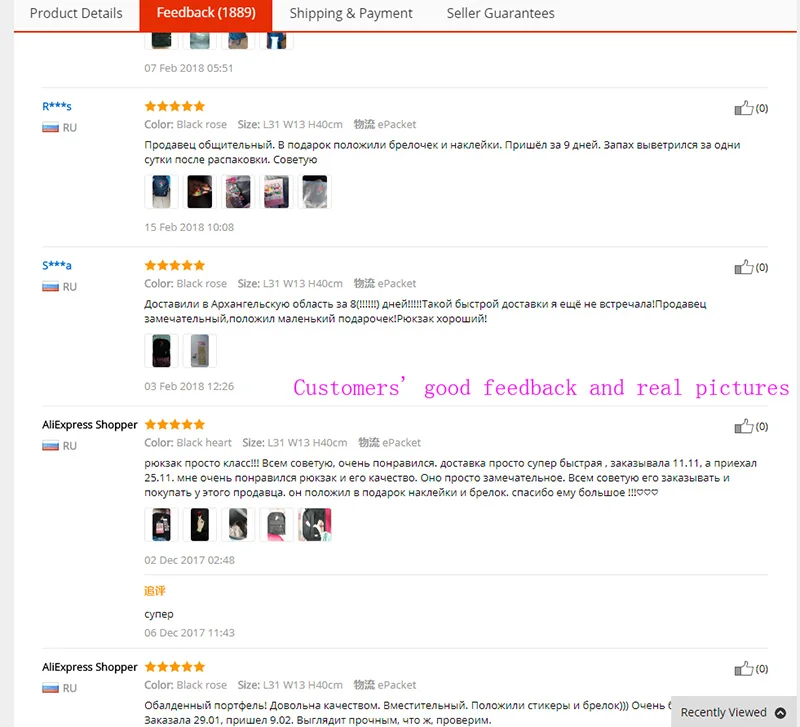Open first photo in Black heart review

pyautogui.click(x=161, y=524)
